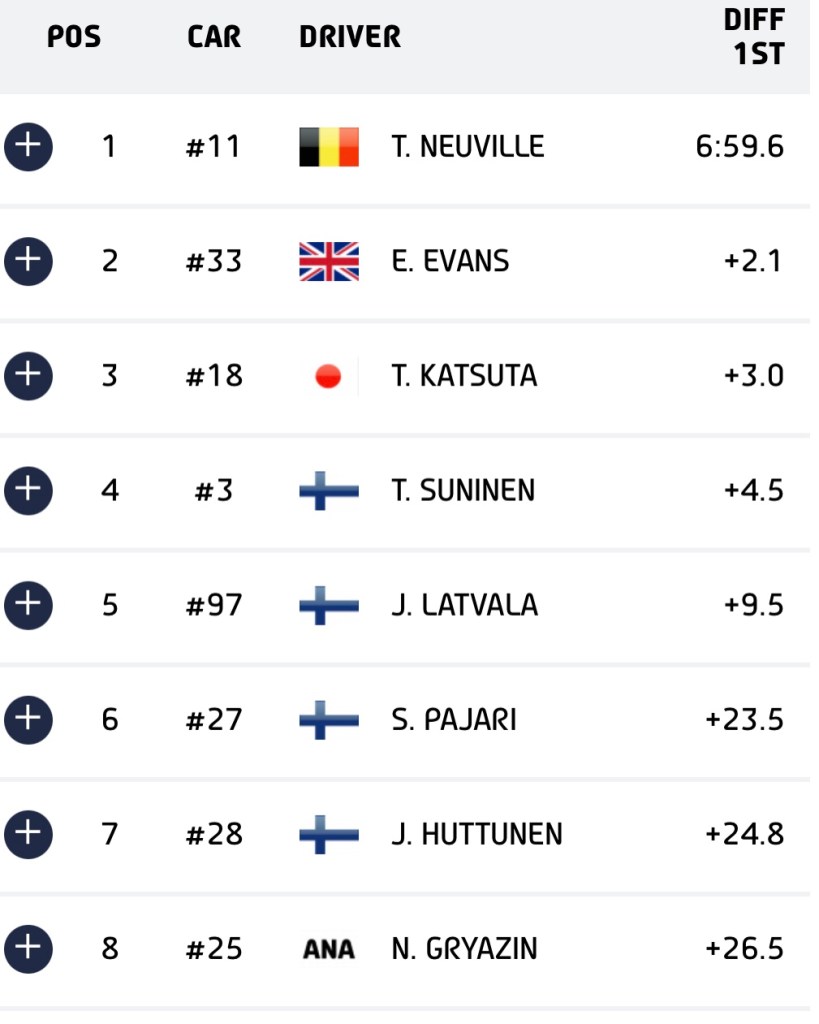The image size is (819, 1024).
Task: Expand E. Evans' row with plus icon
Action: (28, 261)
